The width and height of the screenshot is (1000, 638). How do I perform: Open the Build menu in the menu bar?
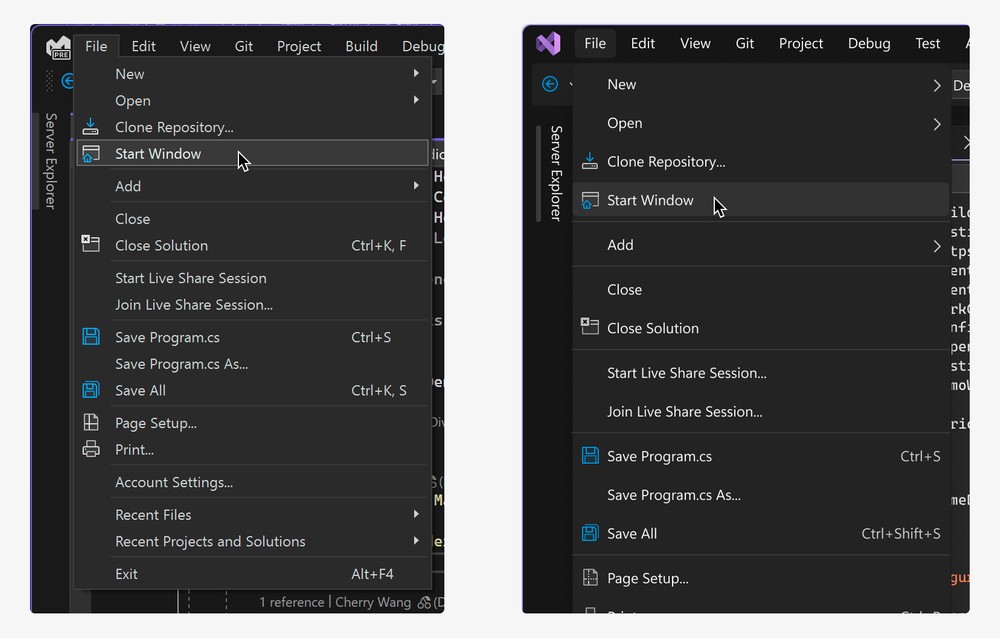click(x=361, y=46)
